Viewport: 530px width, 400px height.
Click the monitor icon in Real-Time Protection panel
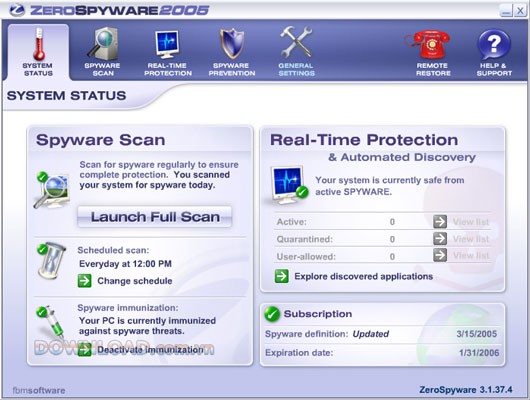pos(289,184)
